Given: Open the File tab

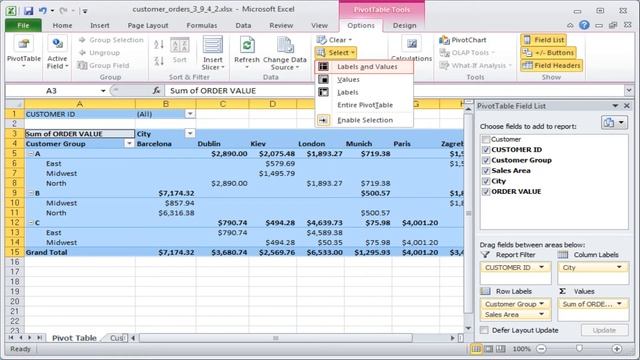Looking at the screenshot, I should pyautogui.click(x=23, y=25).
